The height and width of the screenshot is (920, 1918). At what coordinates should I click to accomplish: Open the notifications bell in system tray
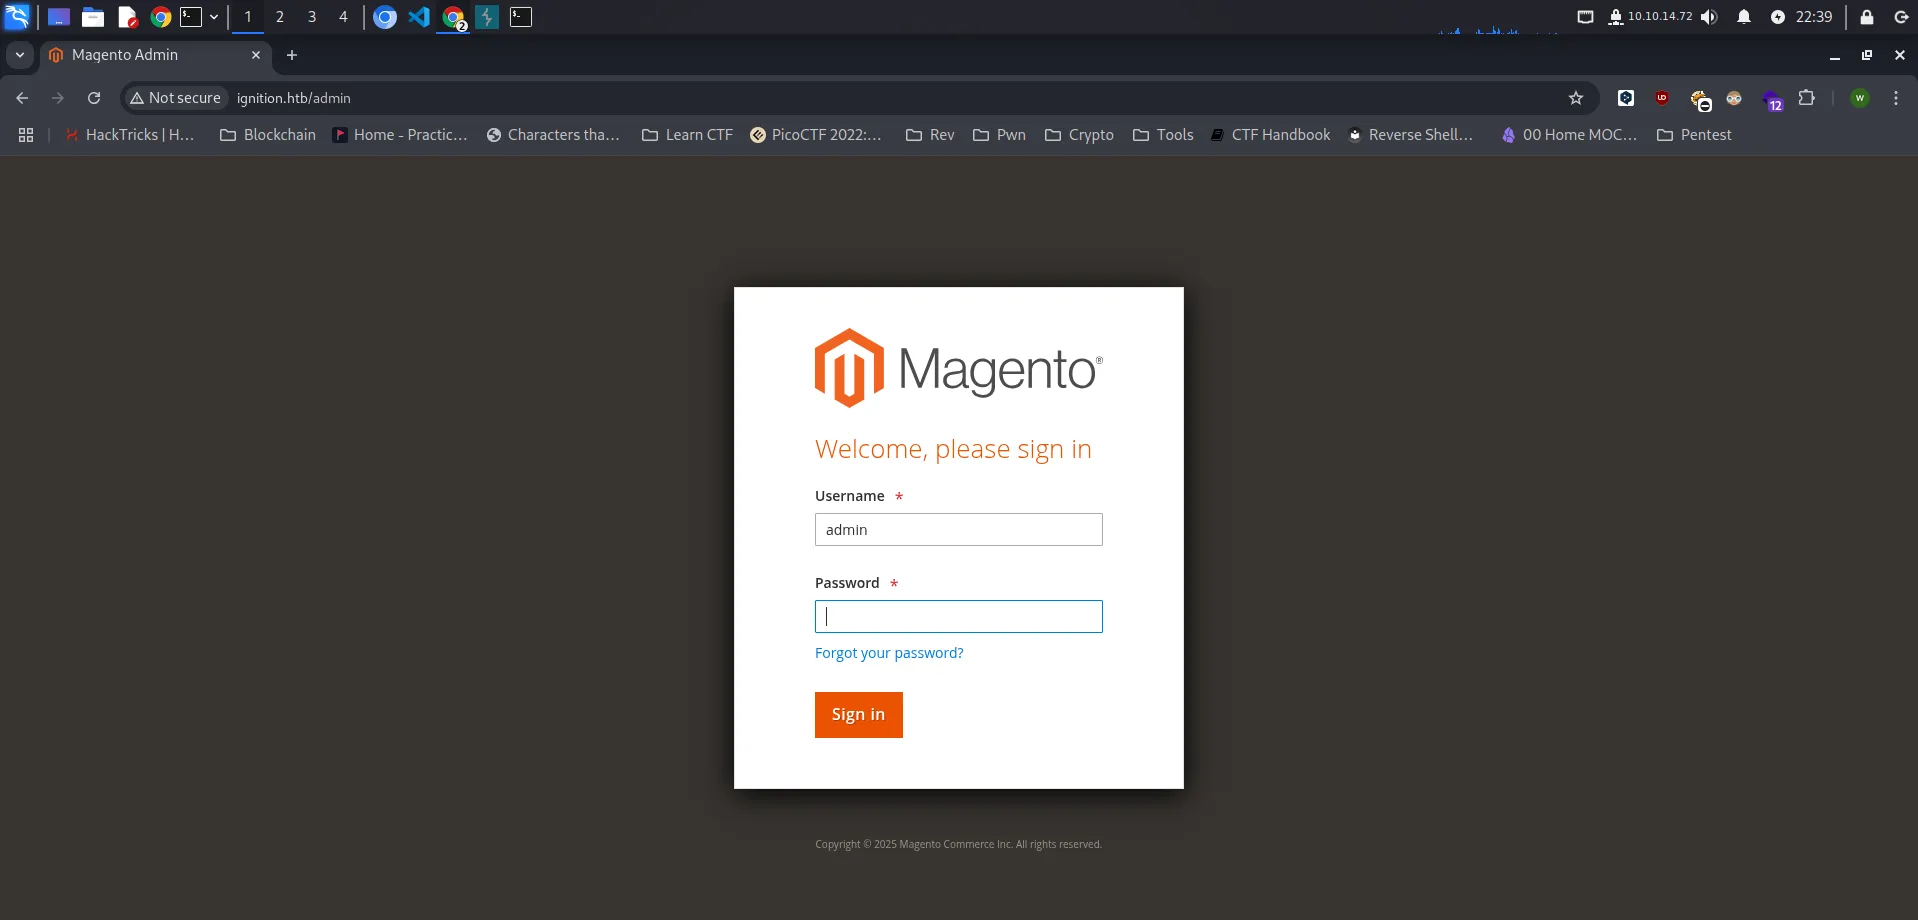pyautogui.click(x=1744, y=17)
